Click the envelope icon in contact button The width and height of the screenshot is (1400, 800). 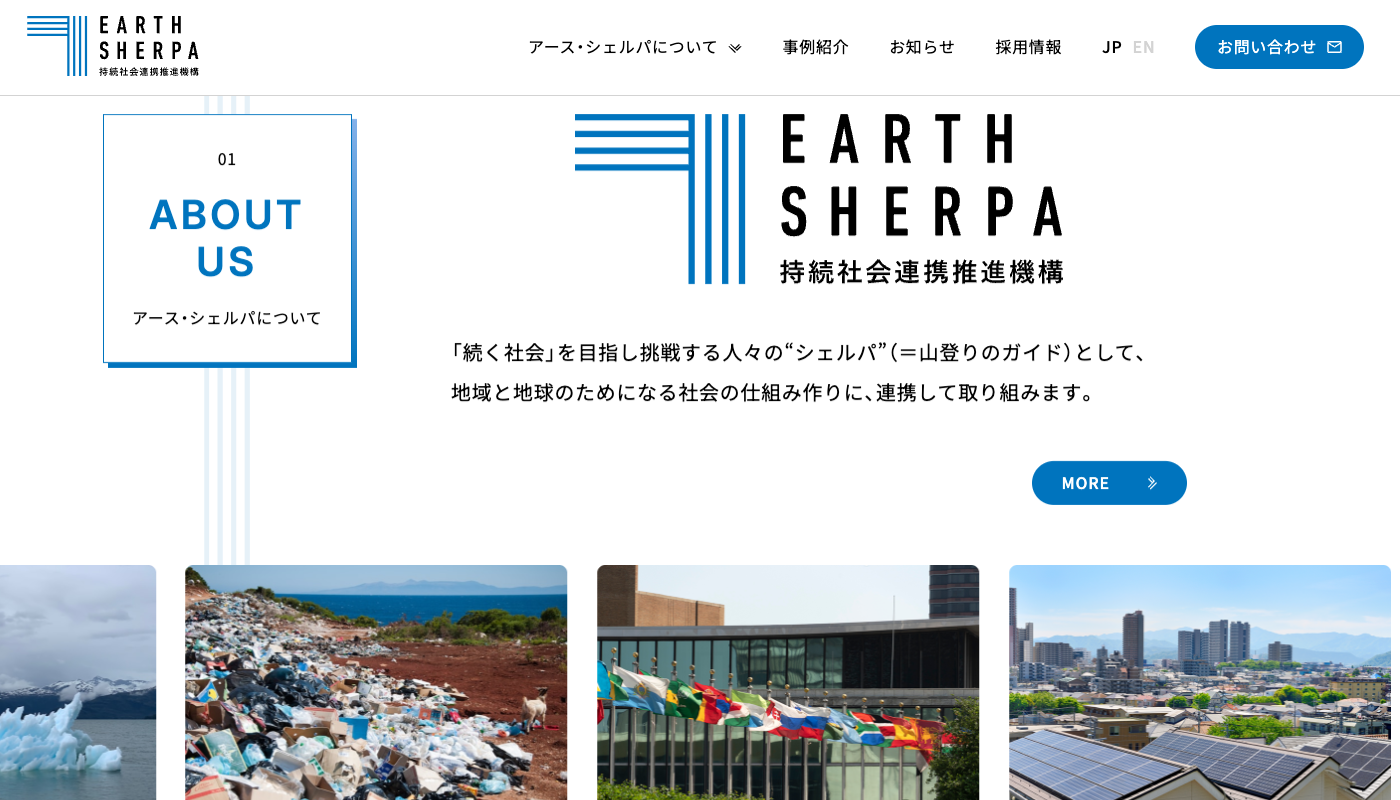click(x=1334, y=47)
